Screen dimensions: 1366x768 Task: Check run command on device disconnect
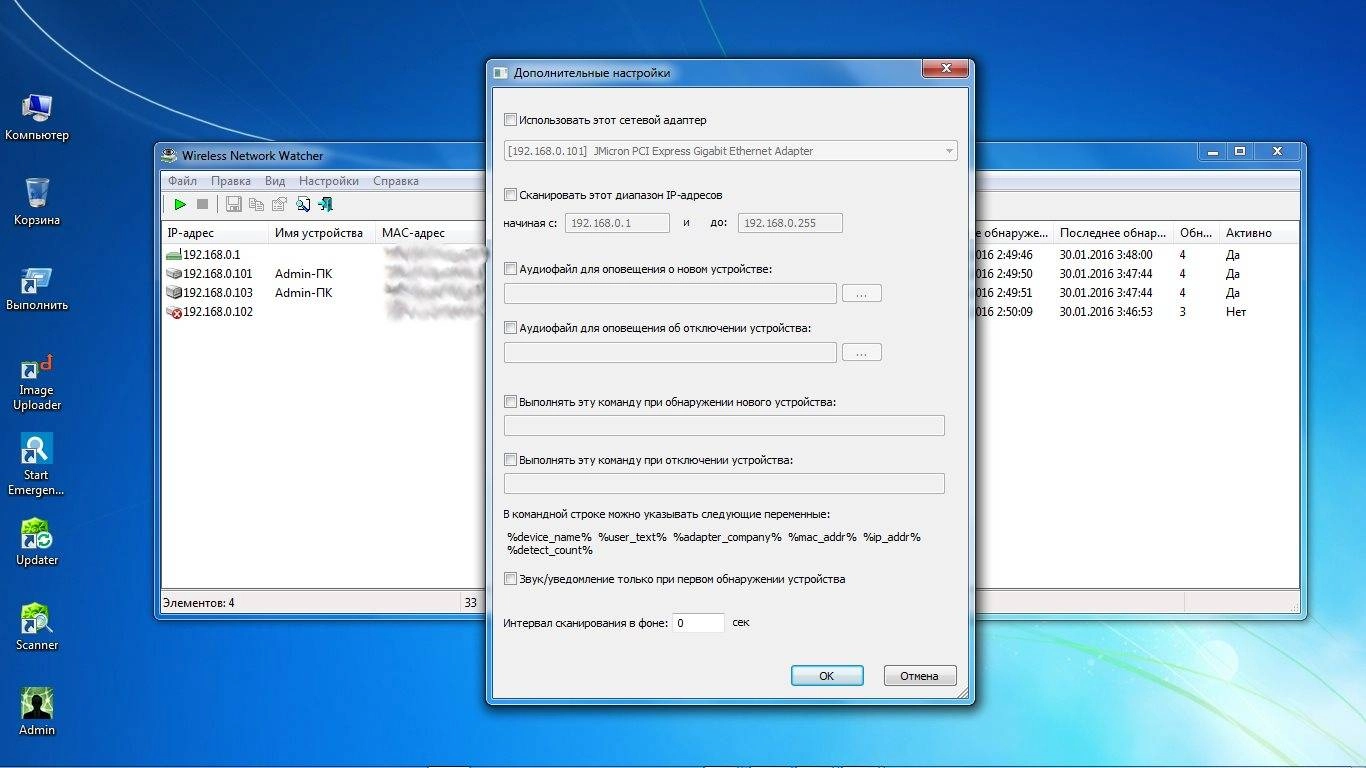[x=511, y=460]
